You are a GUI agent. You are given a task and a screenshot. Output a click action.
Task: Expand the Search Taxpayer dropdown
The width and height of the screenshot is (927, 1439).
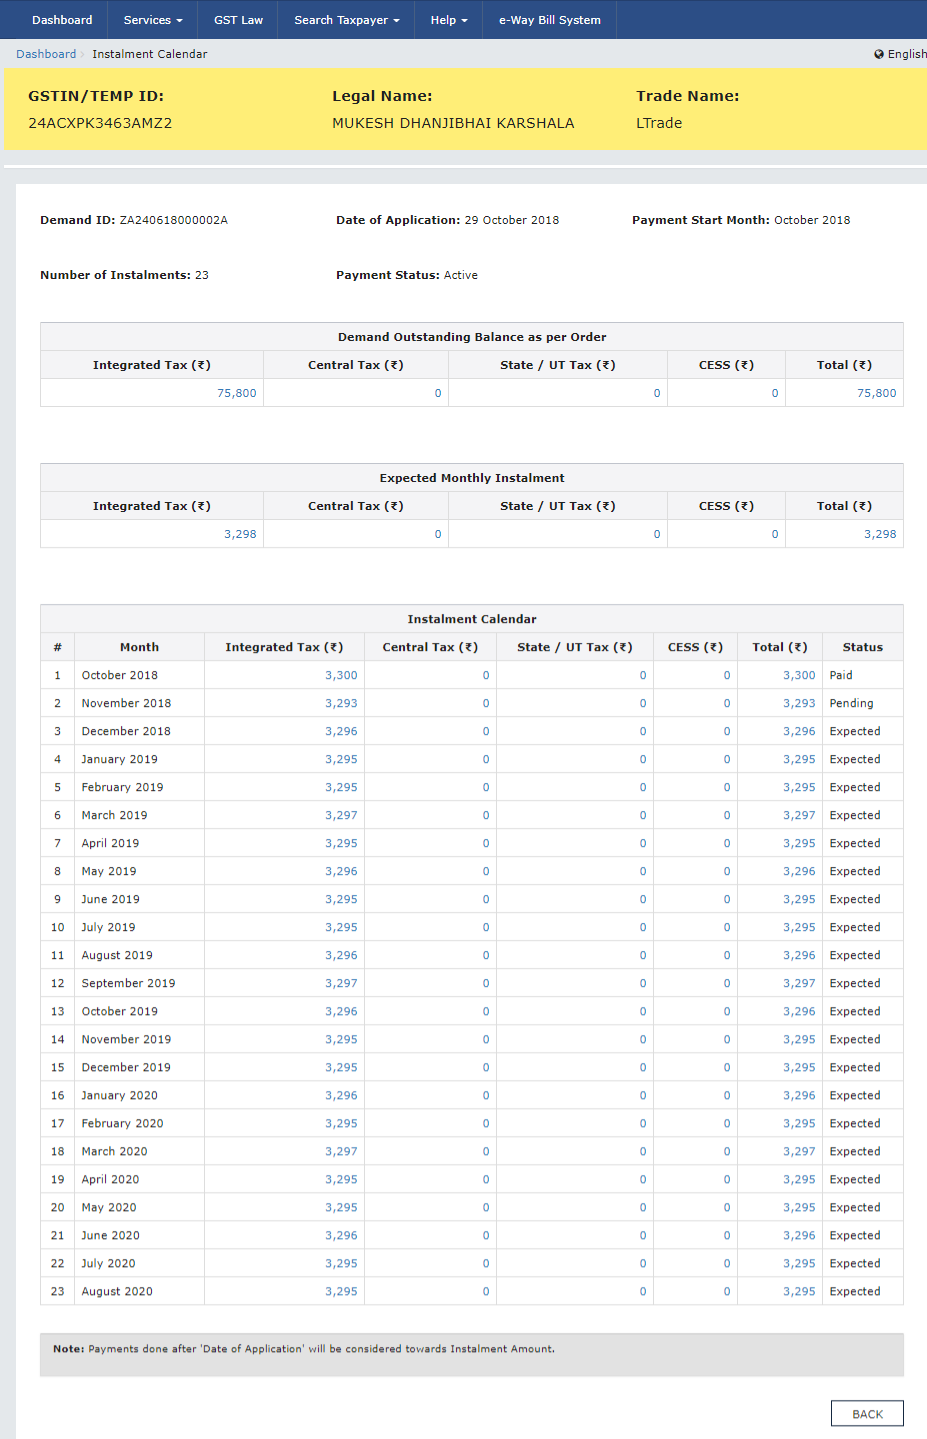(x=346, y=20)
